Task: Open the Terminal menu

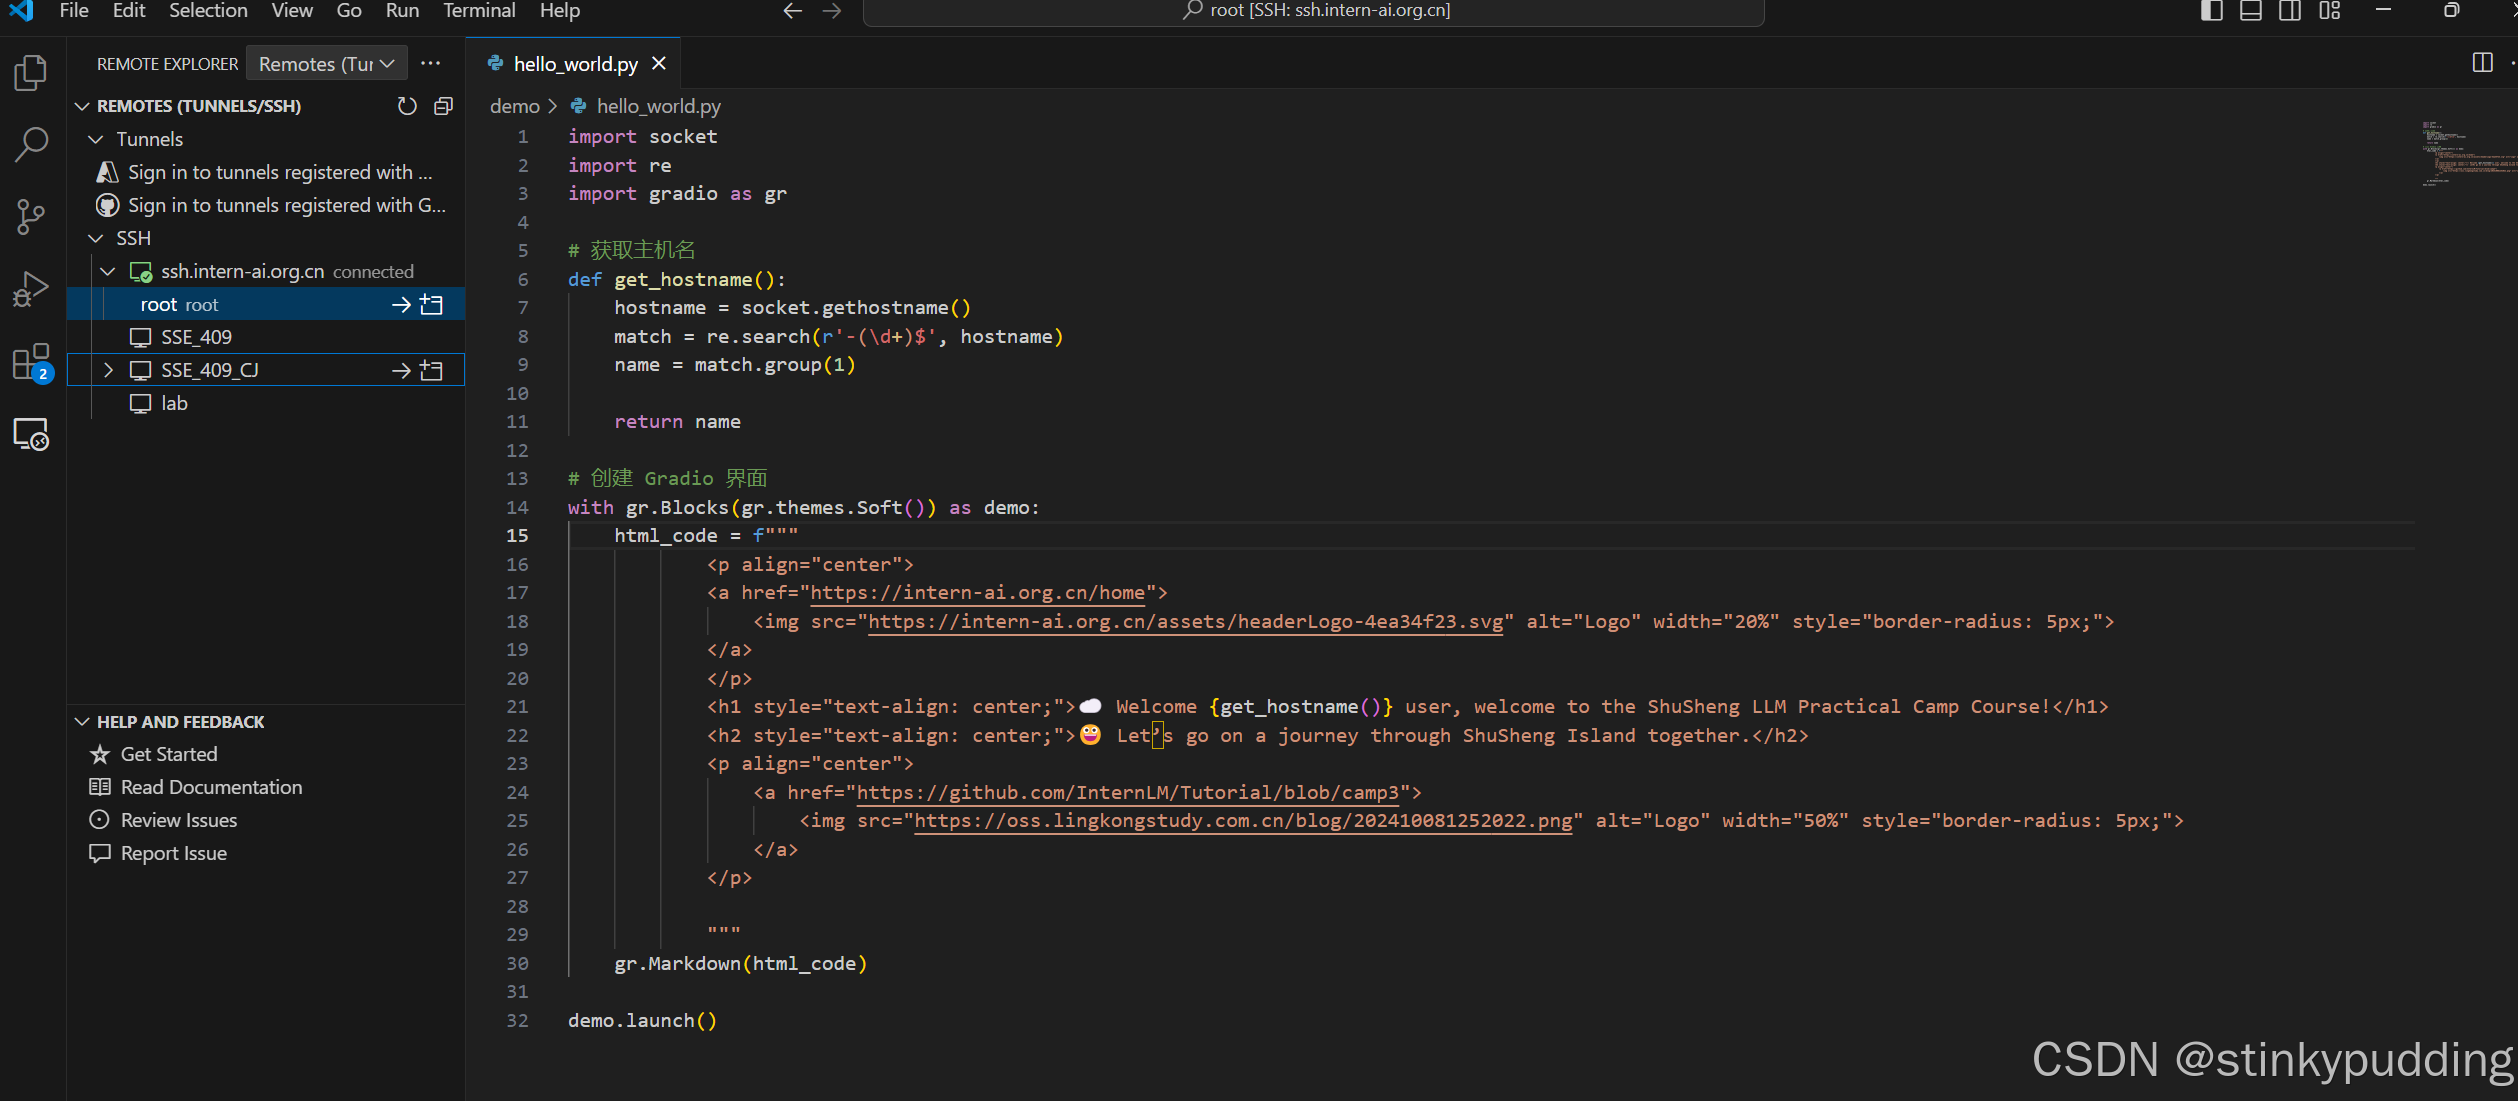Action: pos(479,11)
